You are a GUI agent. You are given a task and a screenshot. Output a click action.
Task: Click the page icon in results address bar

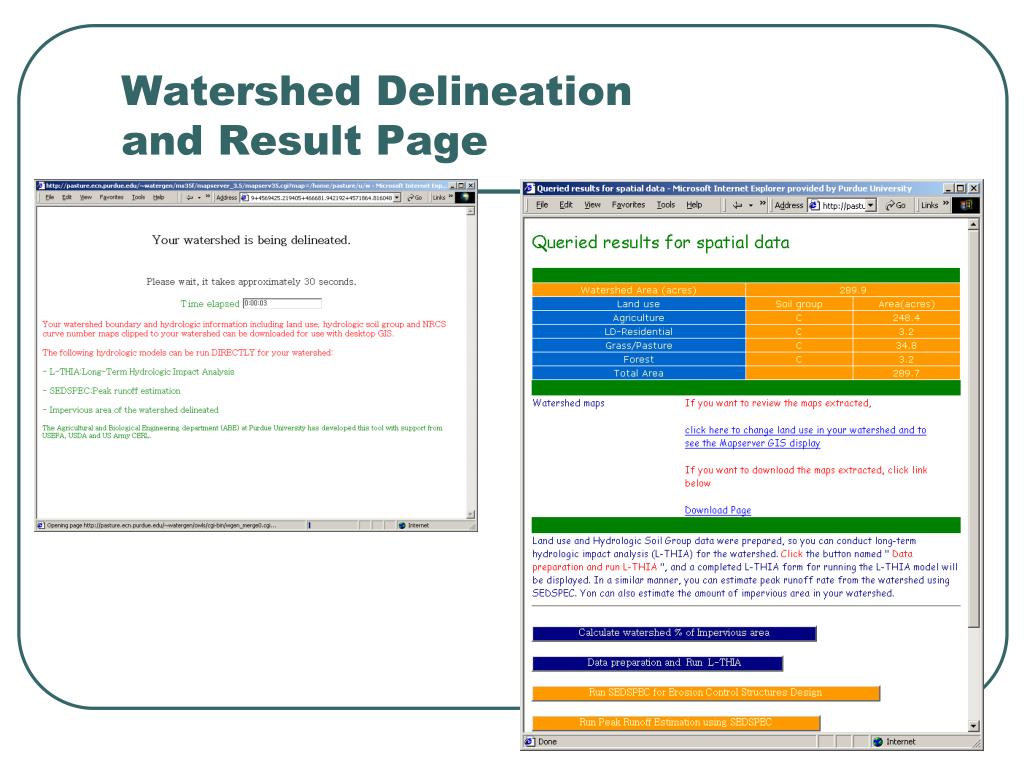point(814,206)
